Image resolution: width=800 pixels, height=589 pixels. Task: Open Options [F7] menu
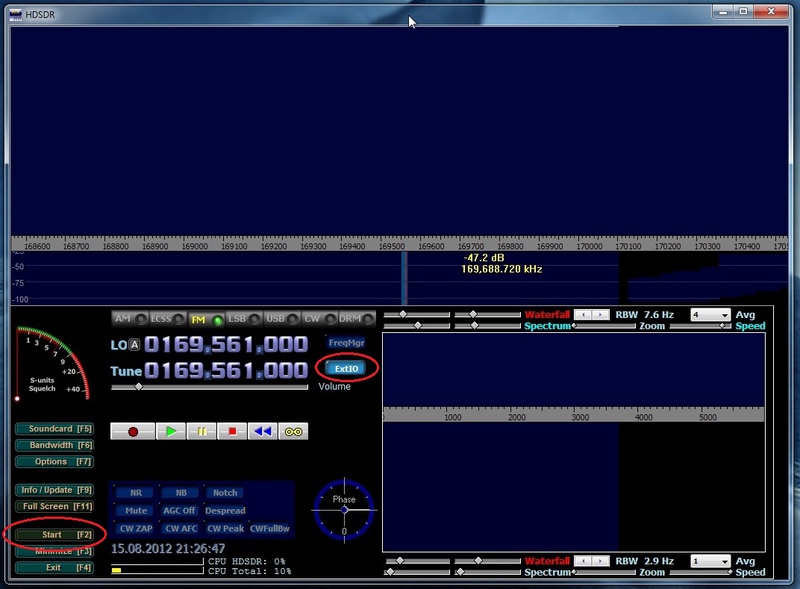tap(55, 461)
